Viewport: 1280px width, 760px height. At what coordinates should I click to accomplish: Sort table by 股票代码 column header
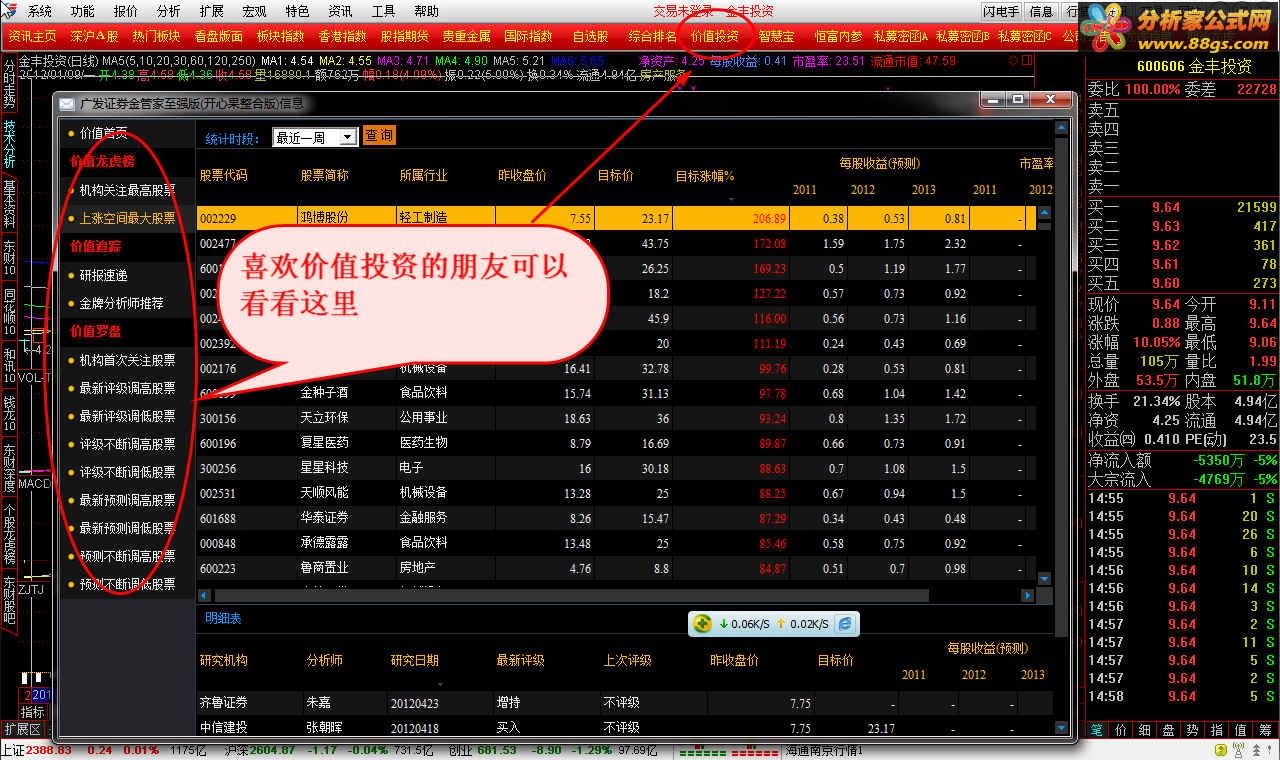coord(223,175)
